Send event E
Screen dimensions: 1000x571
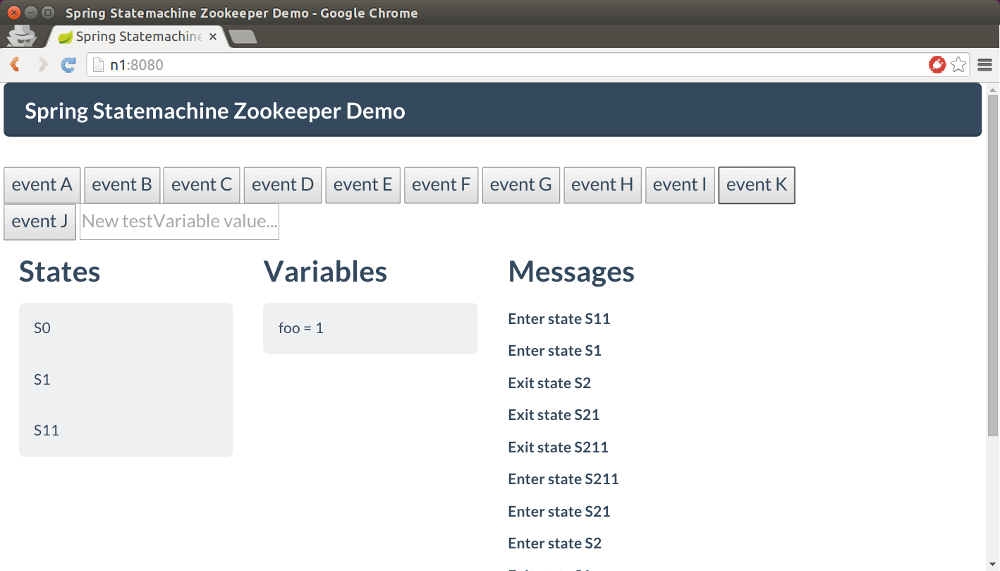coord(363,185)
